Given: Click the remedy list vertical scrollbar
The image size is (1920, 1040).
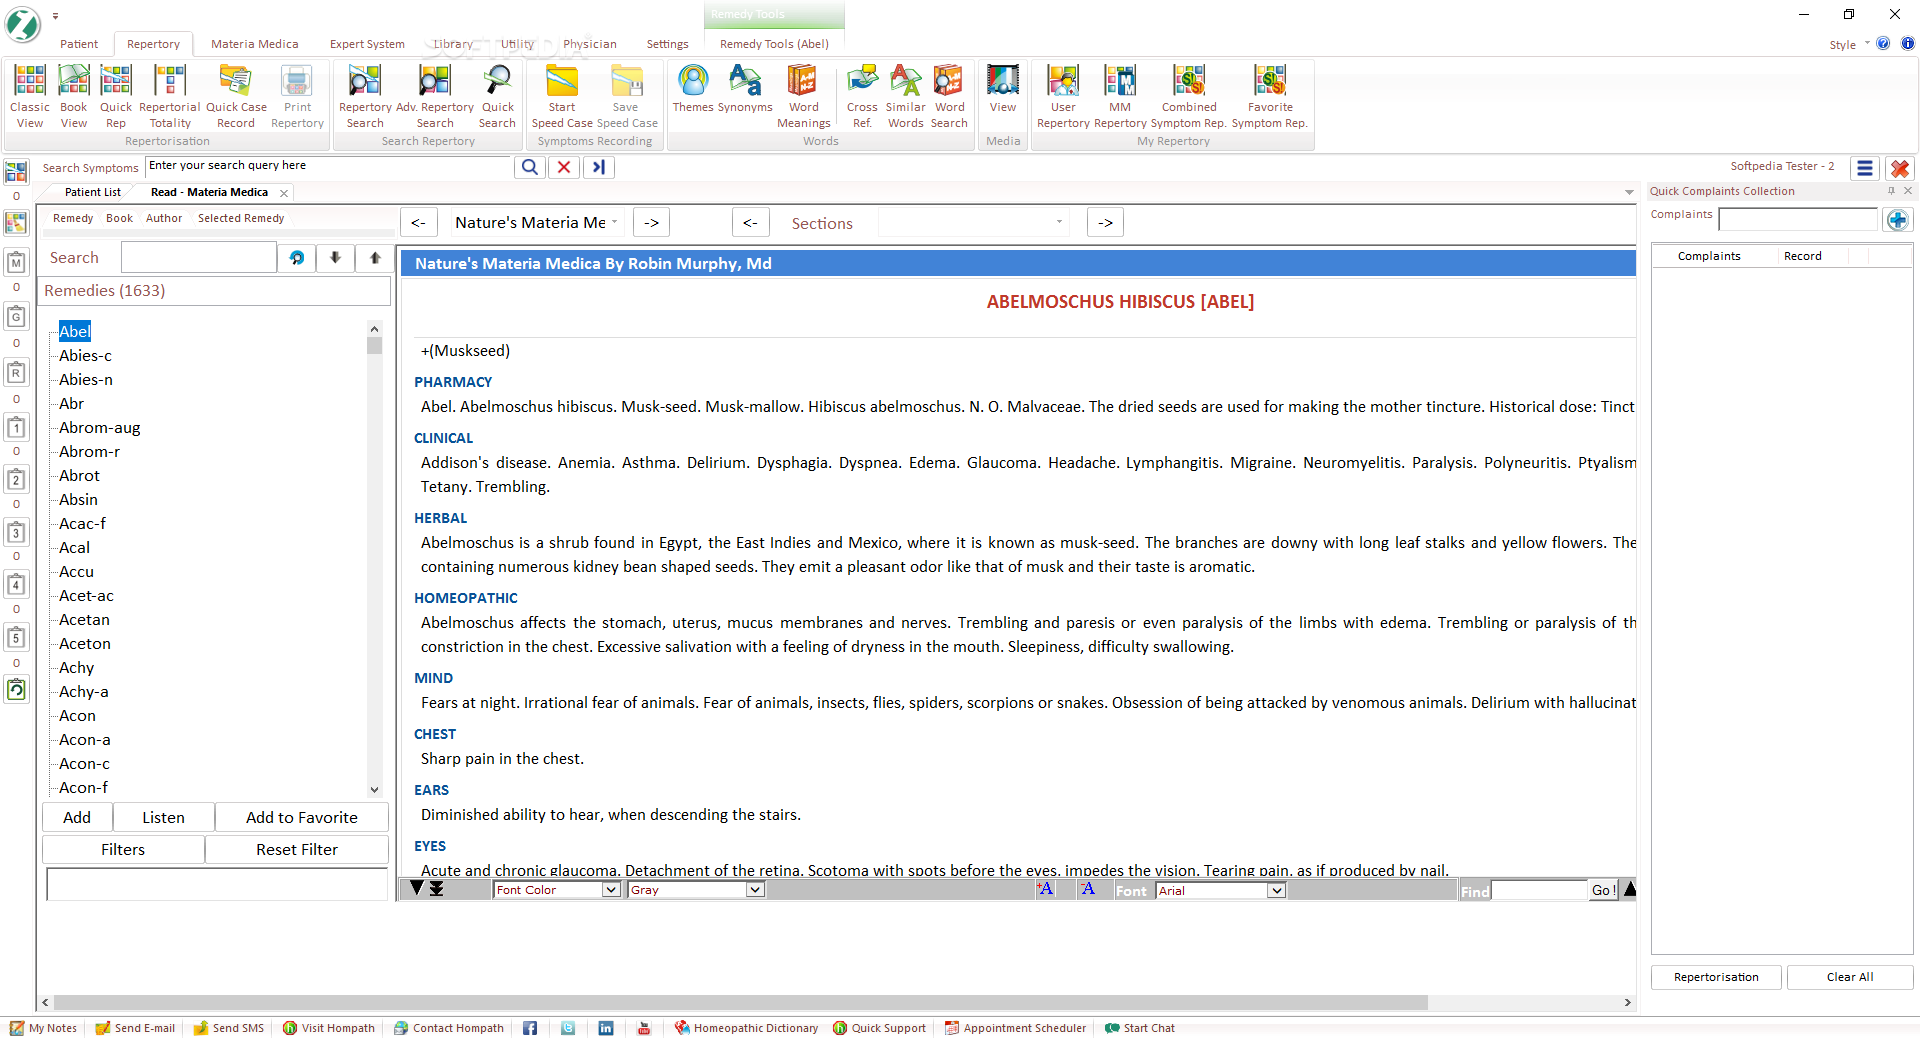Looking at the screenshot, I should coord(374,558).
